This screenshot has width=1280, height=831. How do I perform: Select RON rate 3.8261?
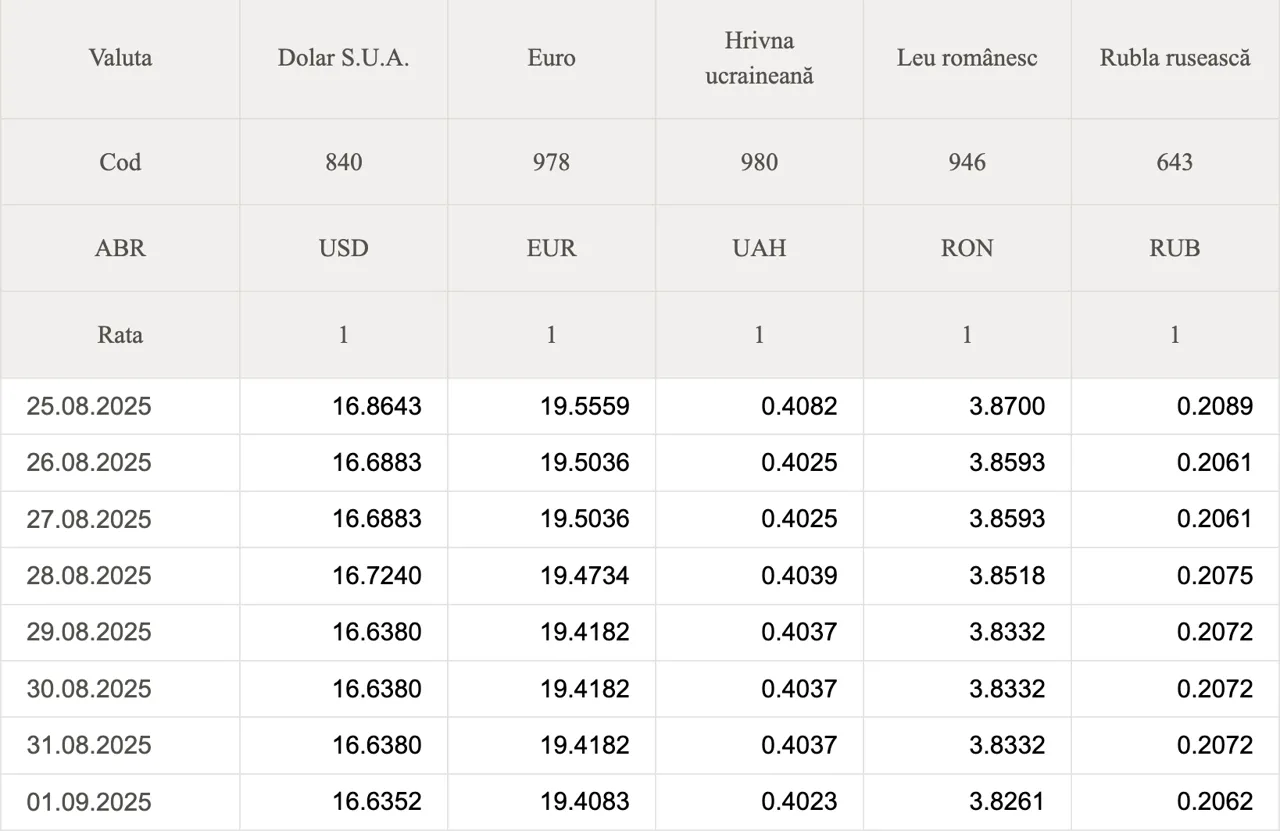1007,802
